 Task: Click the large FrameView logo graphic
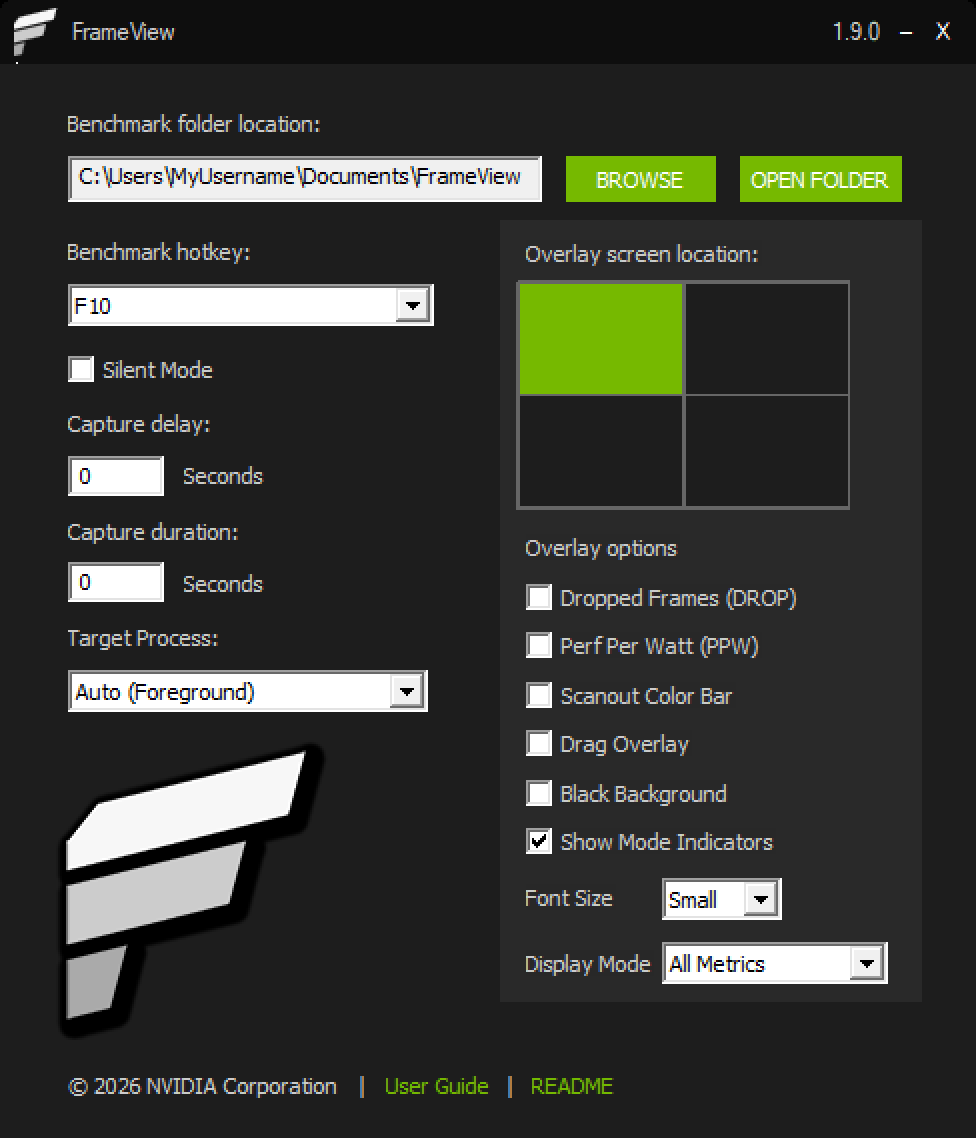[x=192, y=891]
